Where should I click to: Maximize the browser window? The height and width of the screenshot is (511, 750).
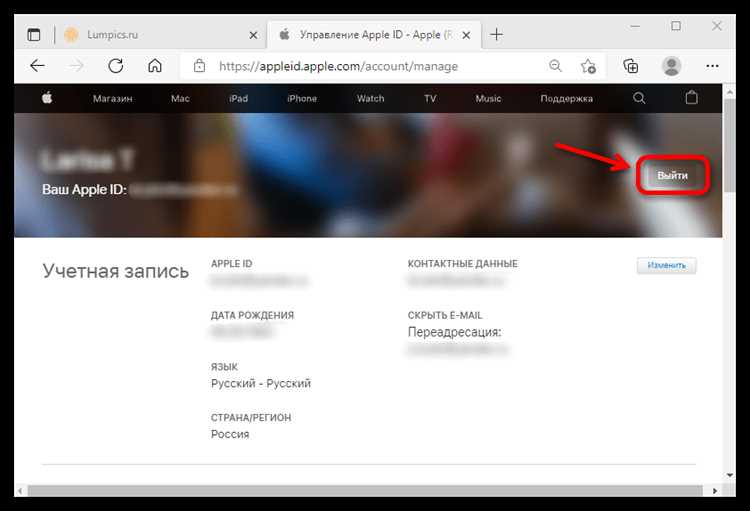pyautogui.click(x=676, y=26)
